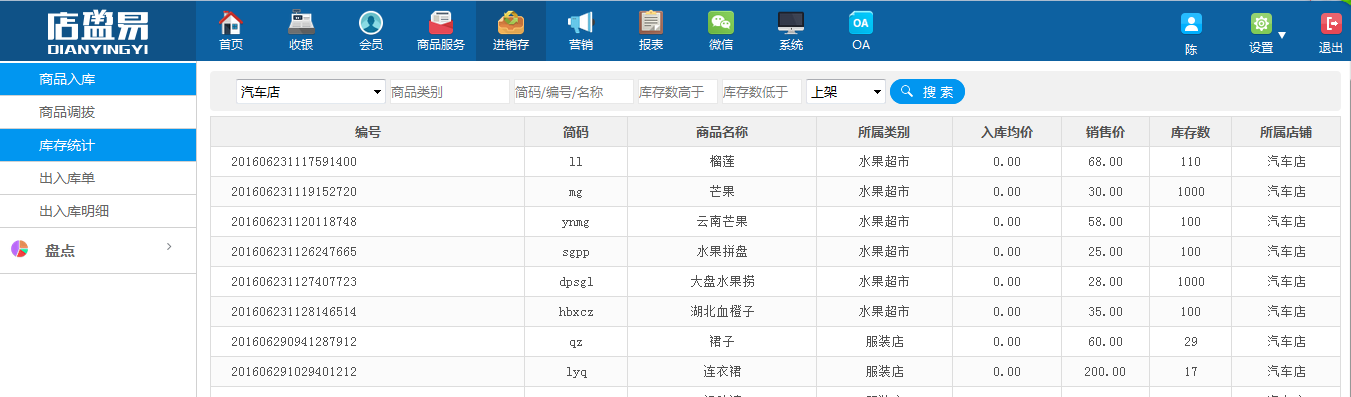
Task: Click the 商品名称 column header
Action: pyautogui.click(x=722, y=132)
